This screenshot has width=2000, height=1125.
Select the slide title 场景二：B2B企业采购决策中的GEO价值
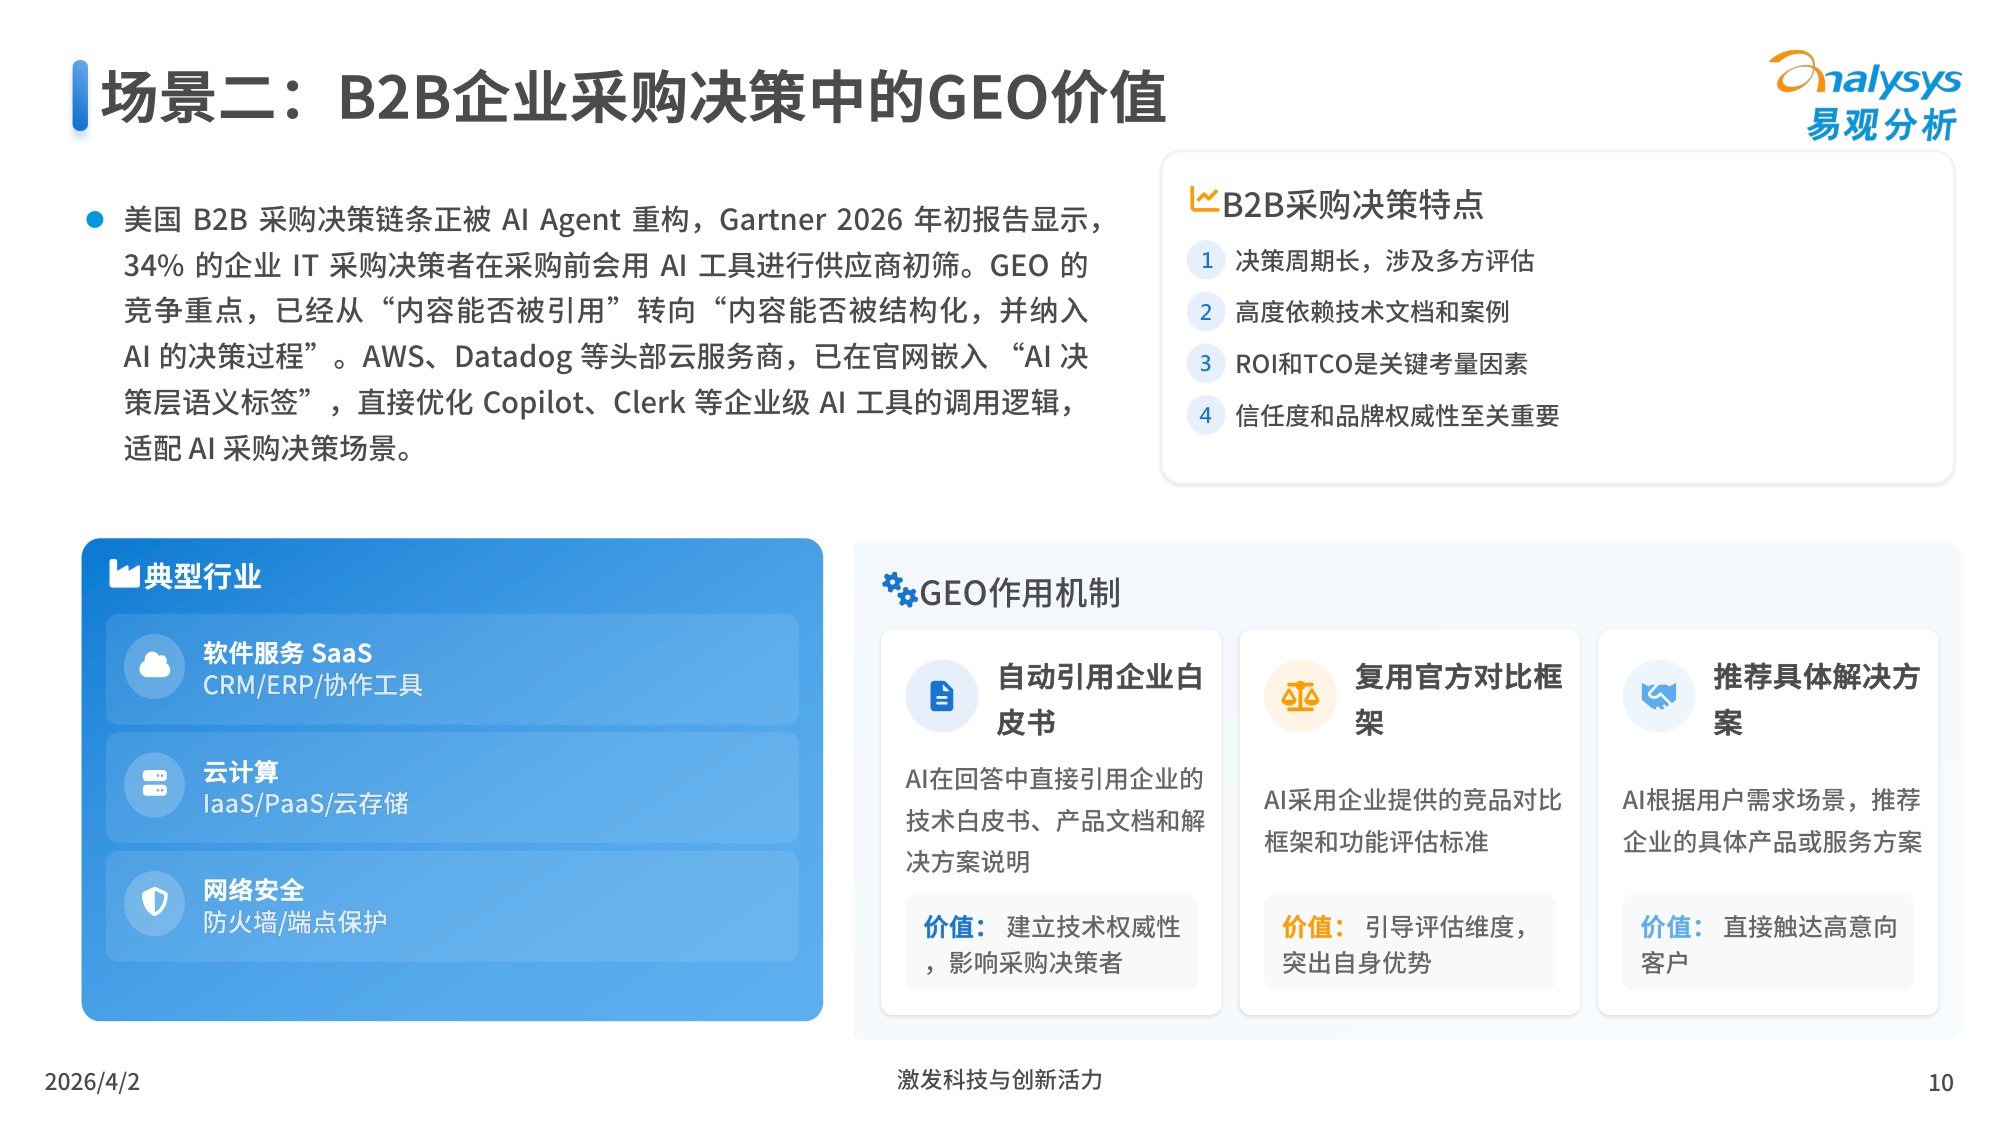(x=634, y=98)
